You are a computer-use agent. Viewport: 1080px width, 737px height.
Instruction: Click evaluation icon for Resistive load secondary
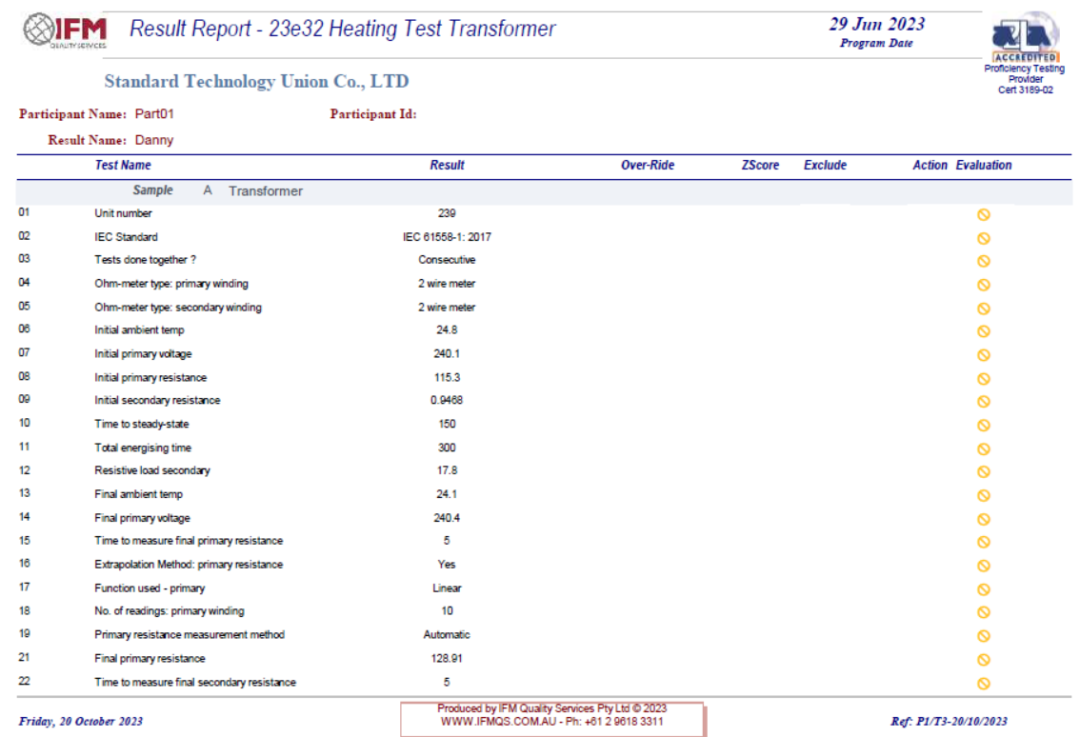(x=983, y=472)
